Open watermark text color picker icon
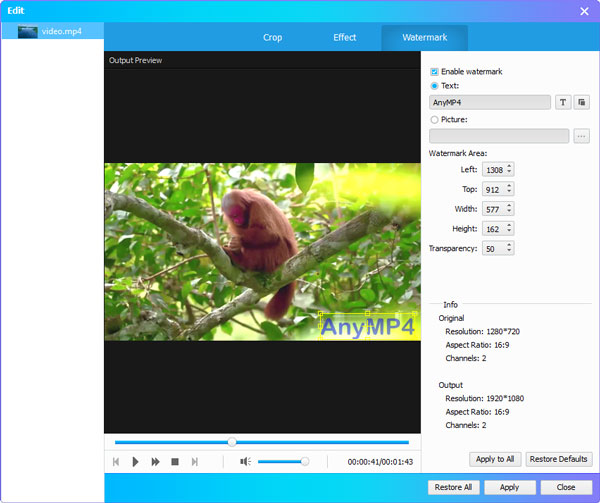Viewport: 600px width, 503px height. tap(582, 102)
